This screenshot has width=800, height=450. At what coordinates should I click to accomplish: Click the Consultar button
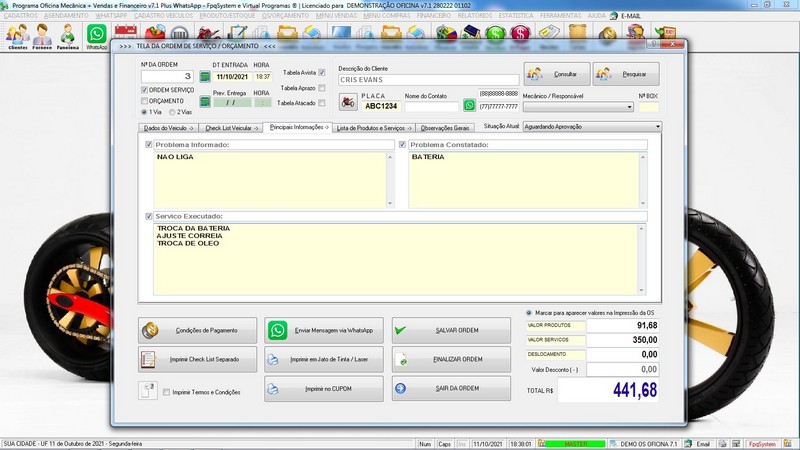point(557,74)
